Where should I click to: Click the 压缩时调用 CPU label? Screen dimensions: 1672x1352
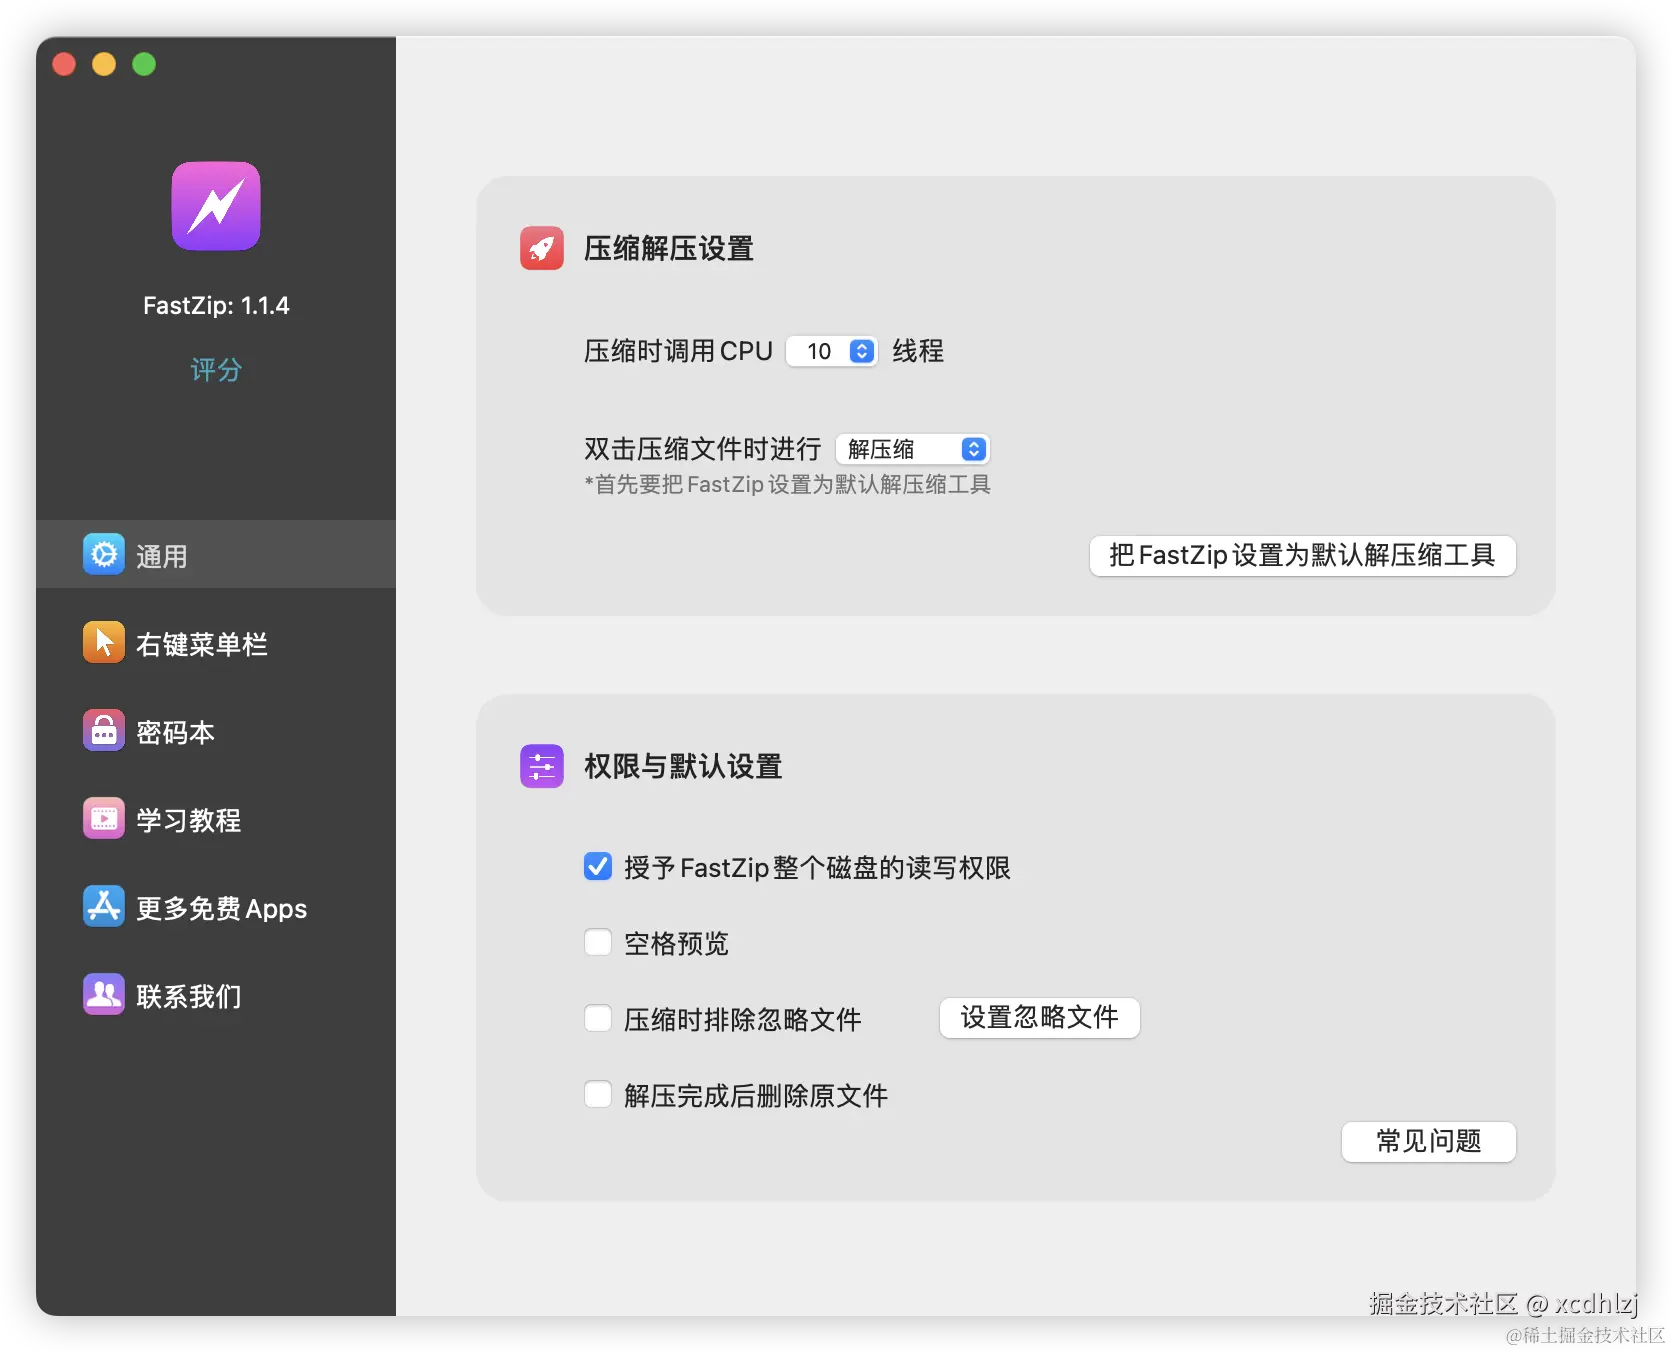[678, 351]
